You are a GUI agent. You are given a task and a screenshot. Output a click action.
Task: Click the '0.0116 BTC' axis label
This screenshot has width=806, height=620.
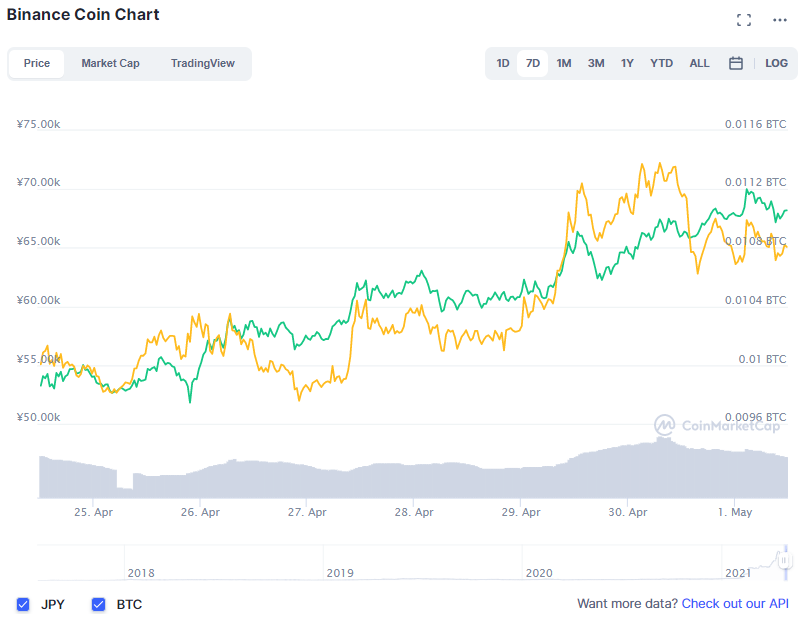(x=756, y=124)
